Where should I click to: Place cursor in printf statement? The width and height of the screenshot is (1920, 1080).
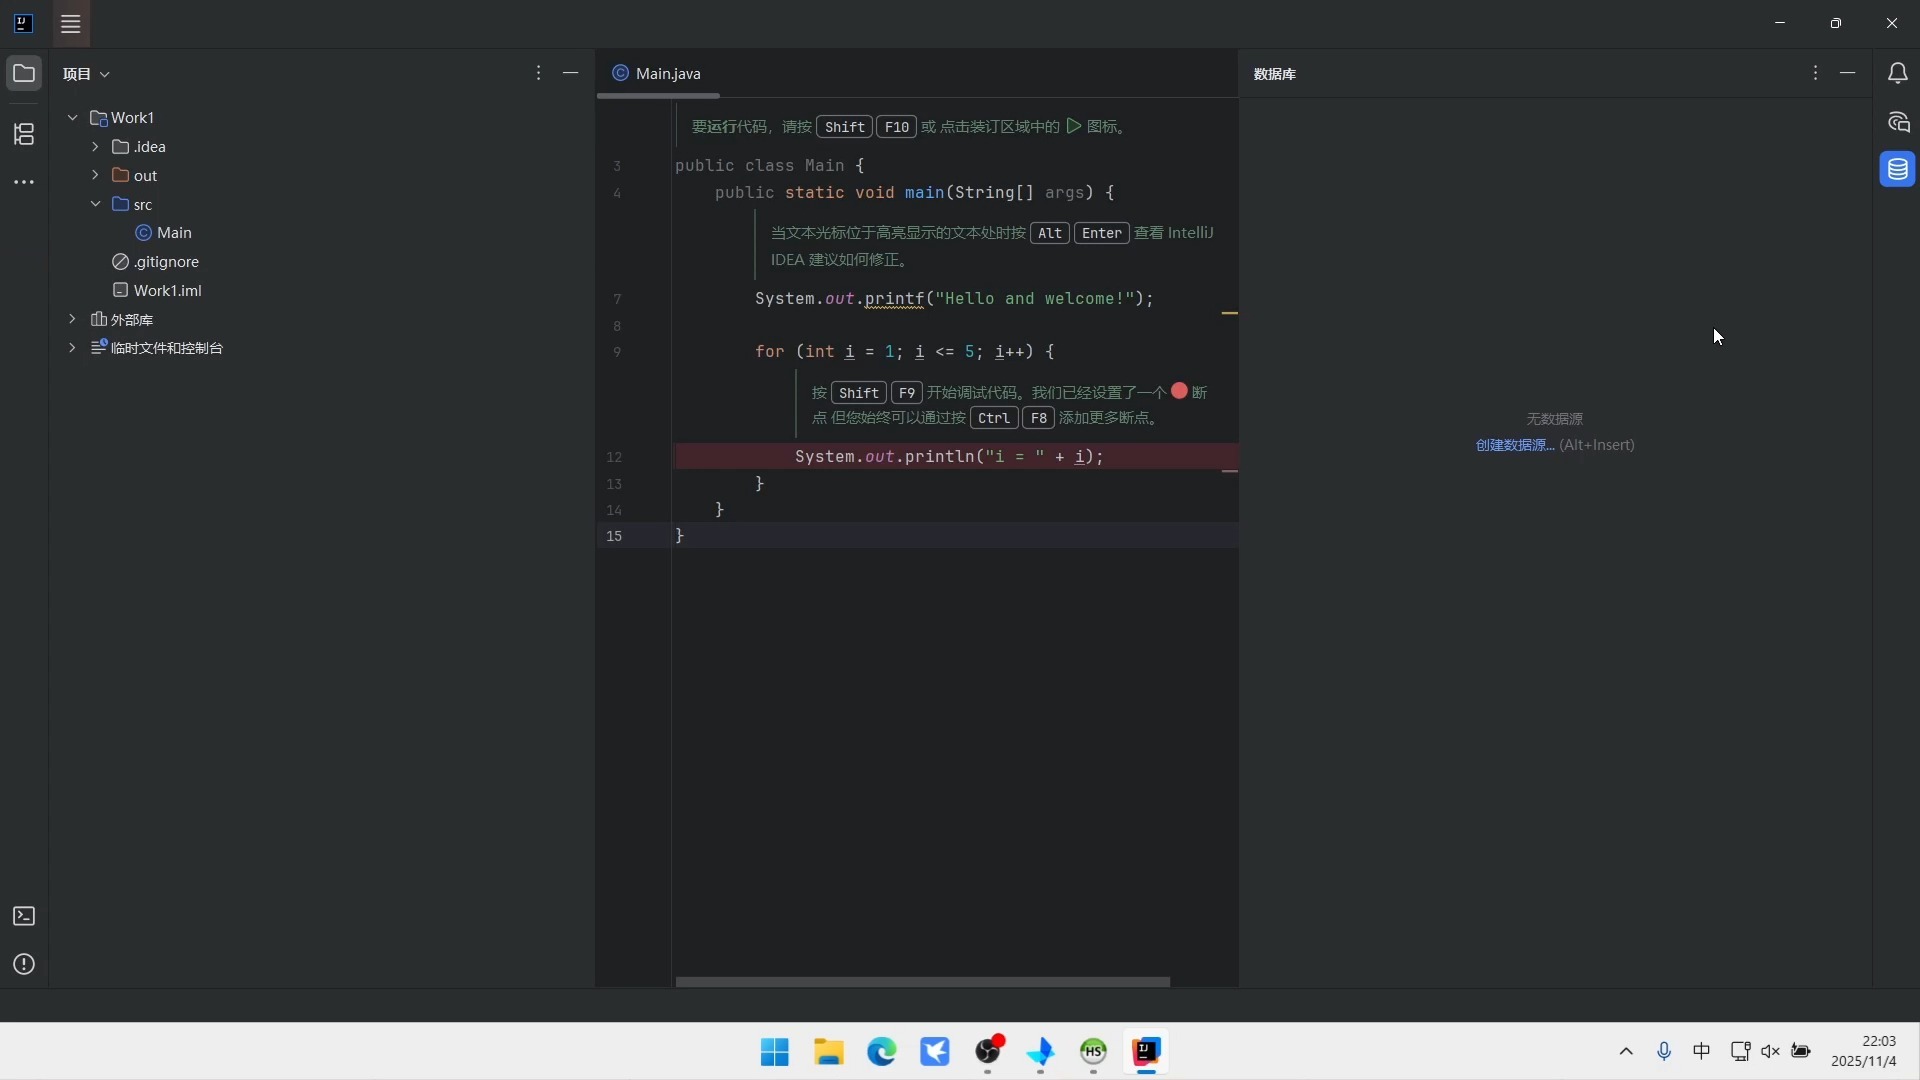tap(954, 299)
